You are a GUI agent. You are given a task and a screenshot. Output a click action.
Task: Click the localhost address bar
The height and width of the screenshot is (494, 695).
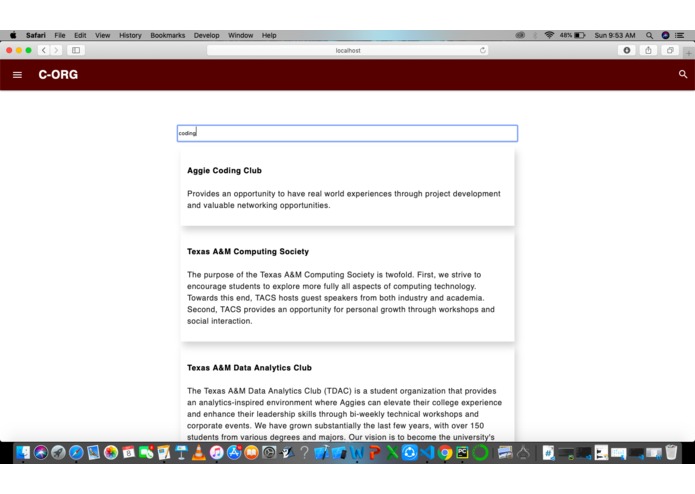(x=348, y=51)
